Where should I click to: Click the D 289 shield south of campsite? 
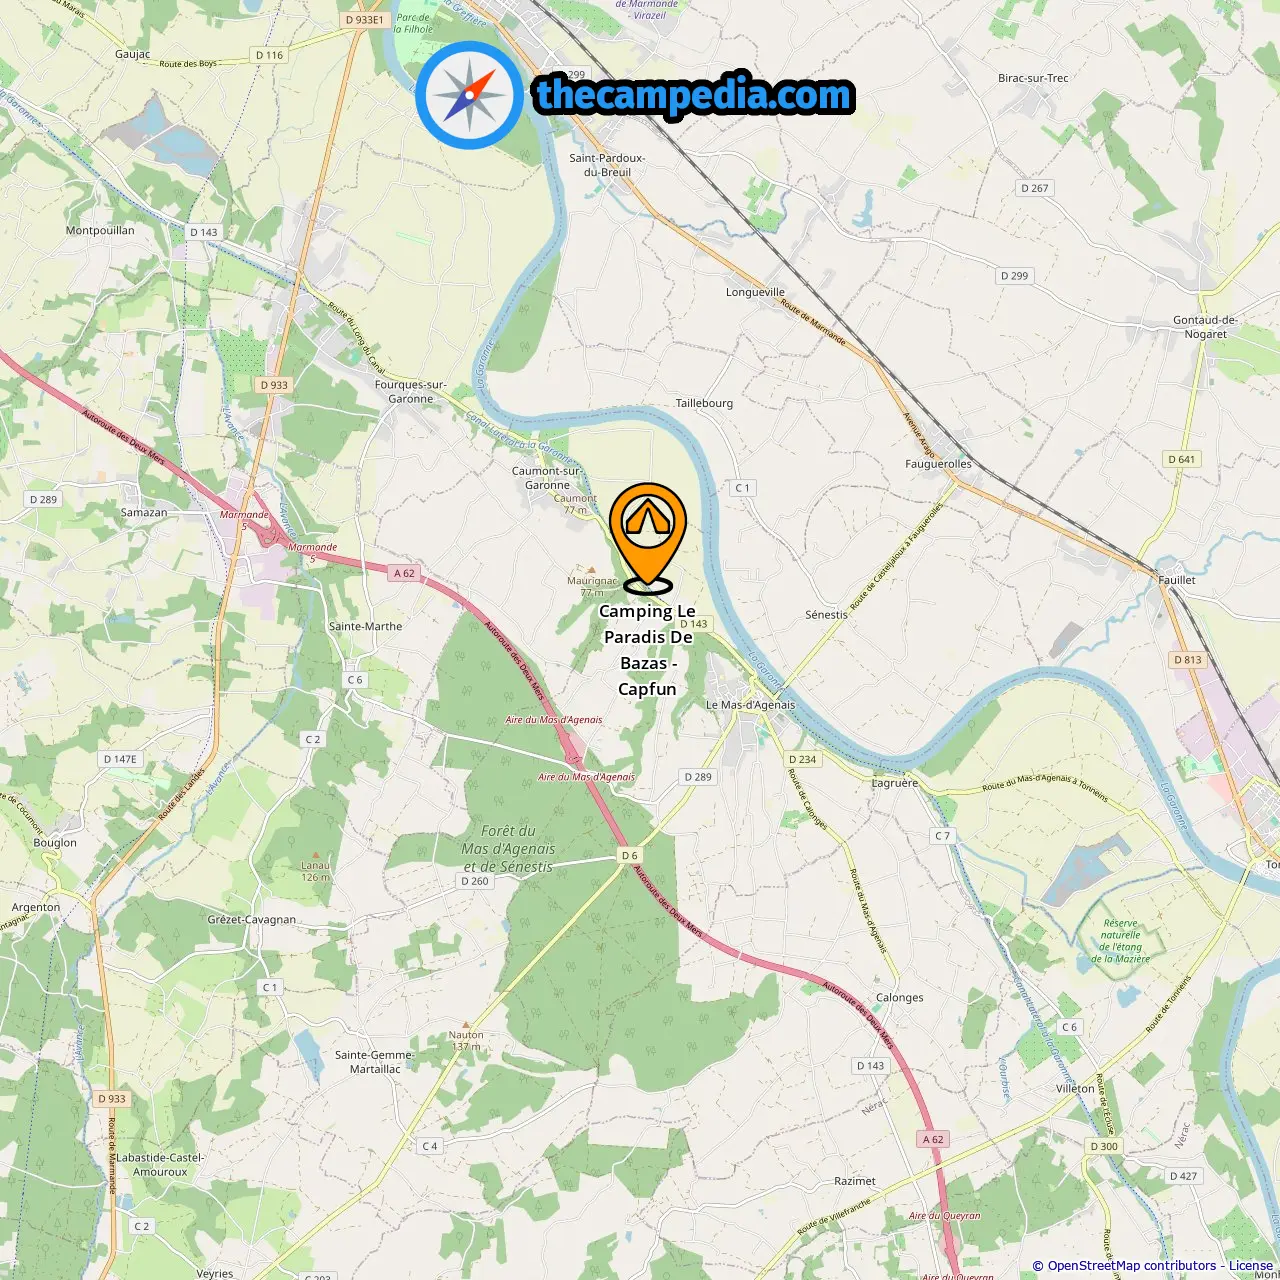[x=698, y=777]
